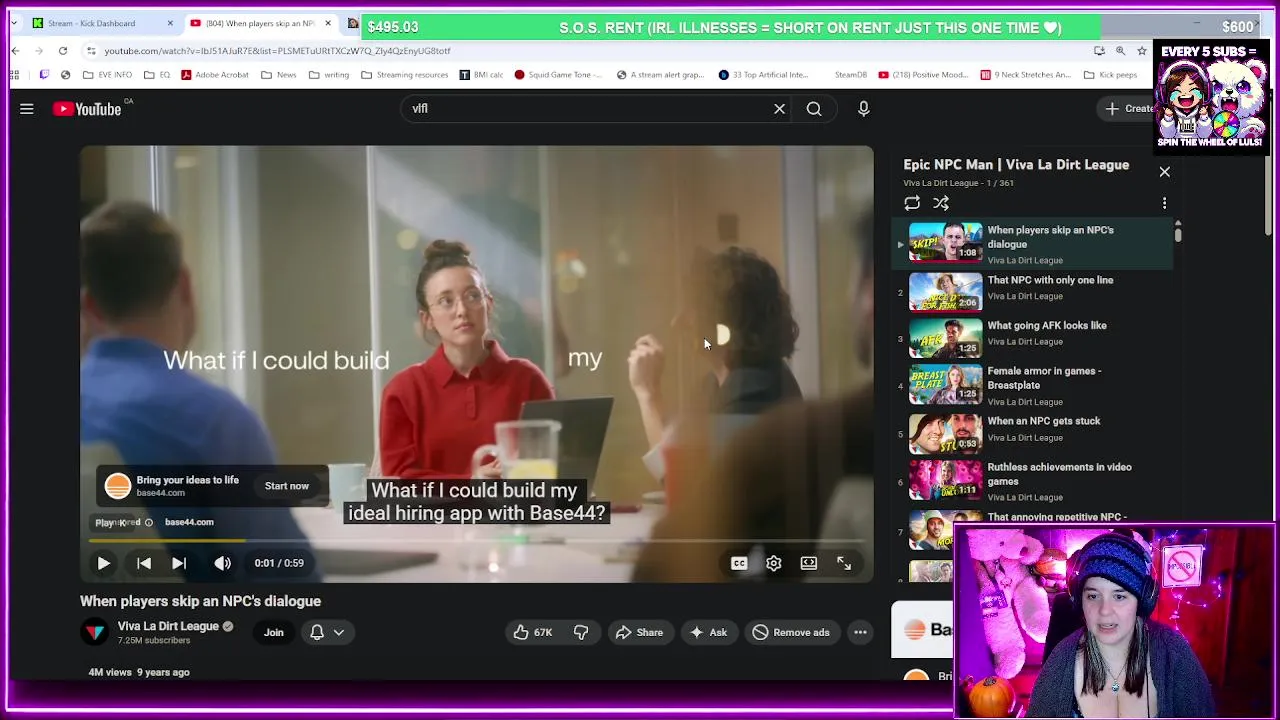Open BMI calc bookmark
This screenshot has height=720, width=1280.
481,75
